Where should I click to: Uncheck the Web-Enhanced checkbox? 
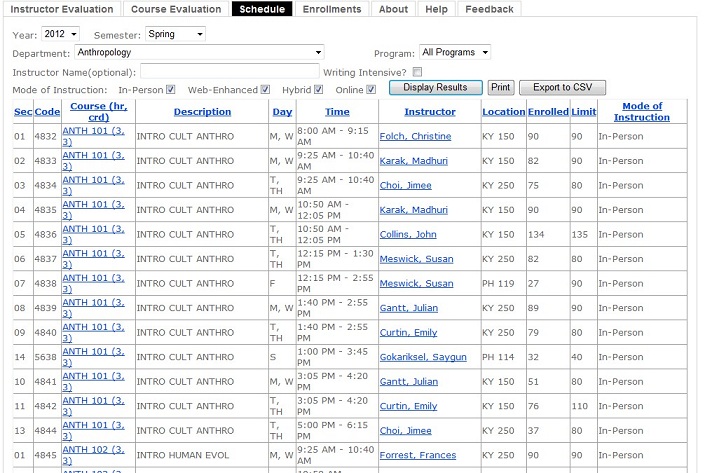[x=265, y=89]
